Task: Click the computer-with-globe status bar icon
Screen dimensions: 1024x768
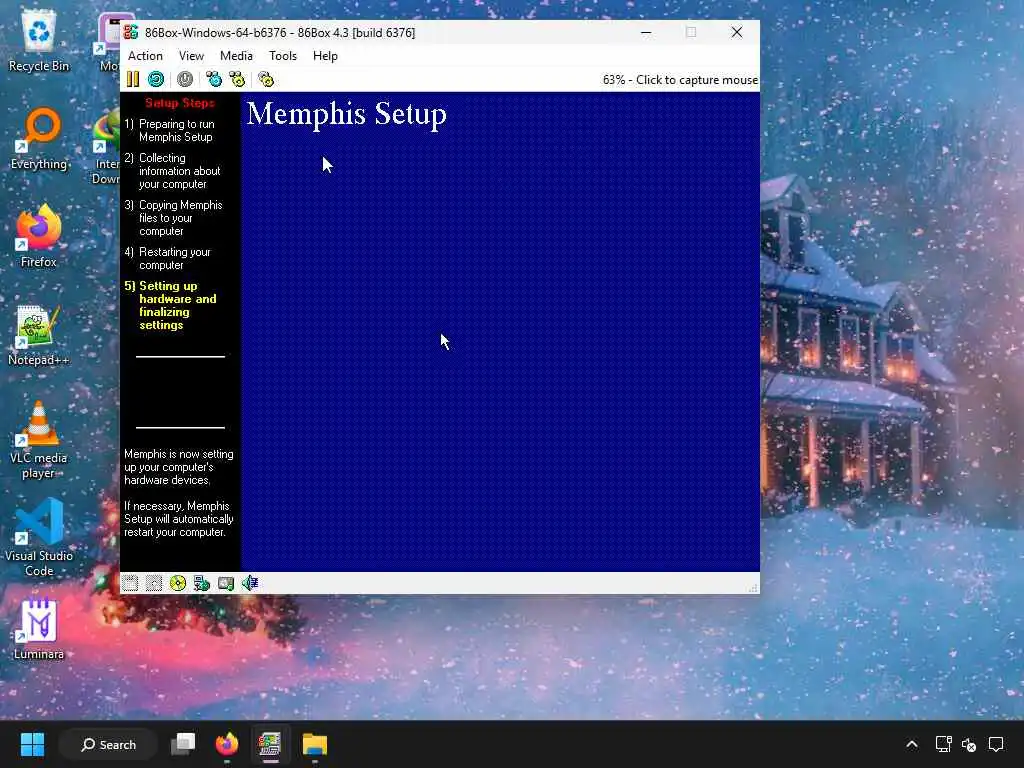Action: pyautogui.click(x=202, y=583)
